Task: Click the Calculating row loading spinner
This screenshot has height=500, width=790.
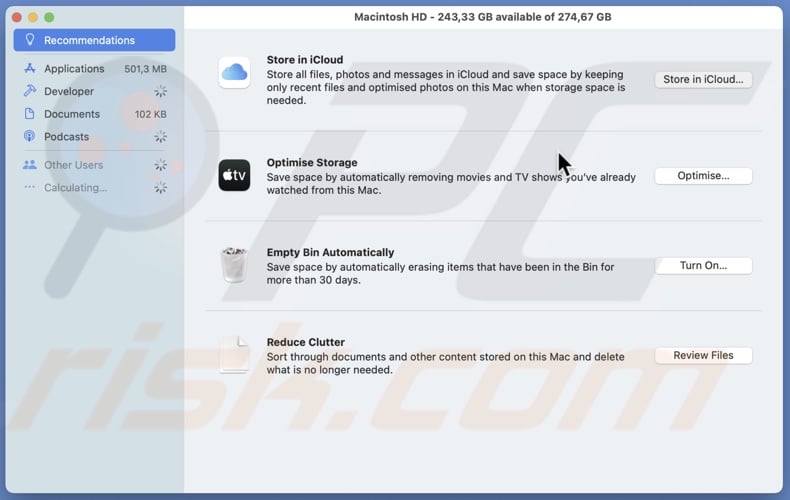Action: tap(160, 188)
